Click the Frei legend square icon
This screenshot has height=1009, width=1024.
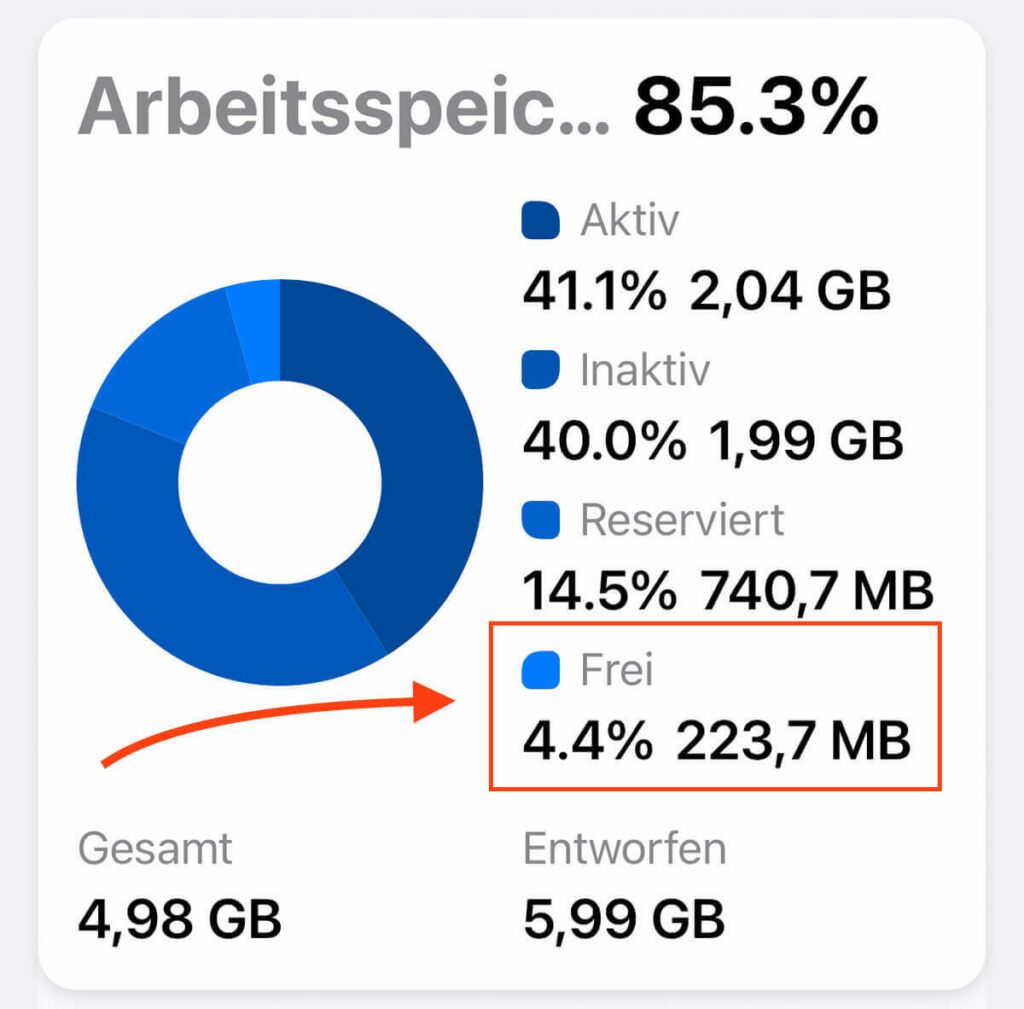[x=541, y=671]
